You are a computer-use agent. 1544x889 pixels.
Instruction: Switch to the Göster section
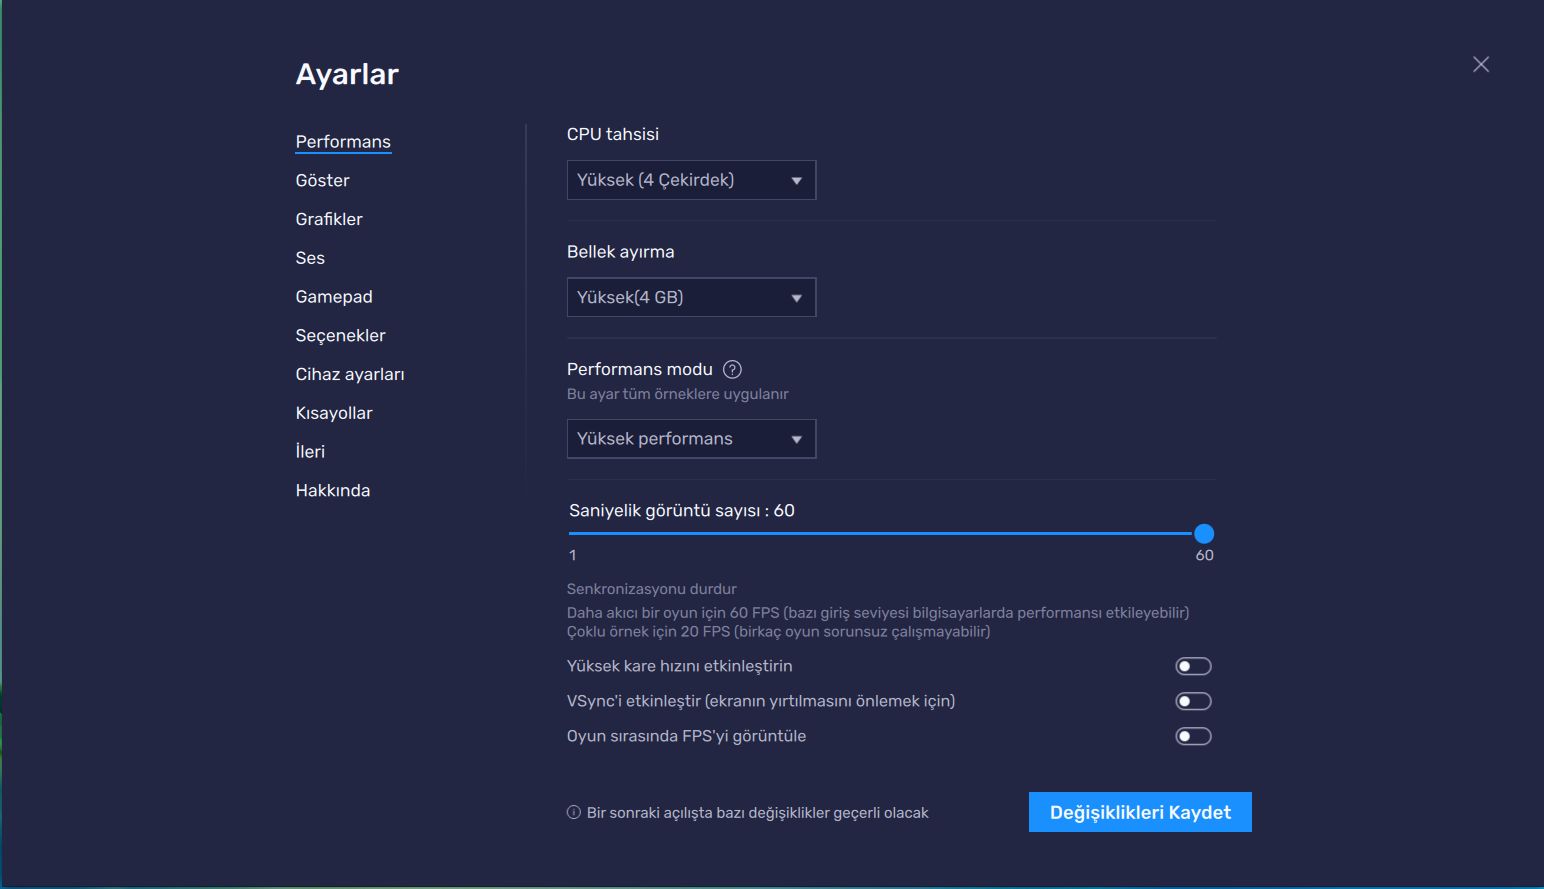pyautogui.click(x=322, y=181)
